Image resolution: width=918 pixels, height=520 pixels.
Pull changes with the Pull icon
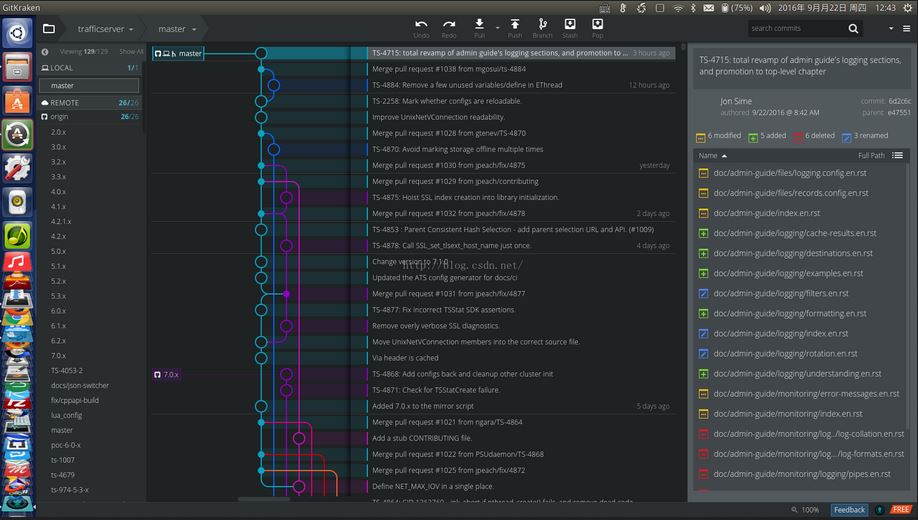coord(479,23)
